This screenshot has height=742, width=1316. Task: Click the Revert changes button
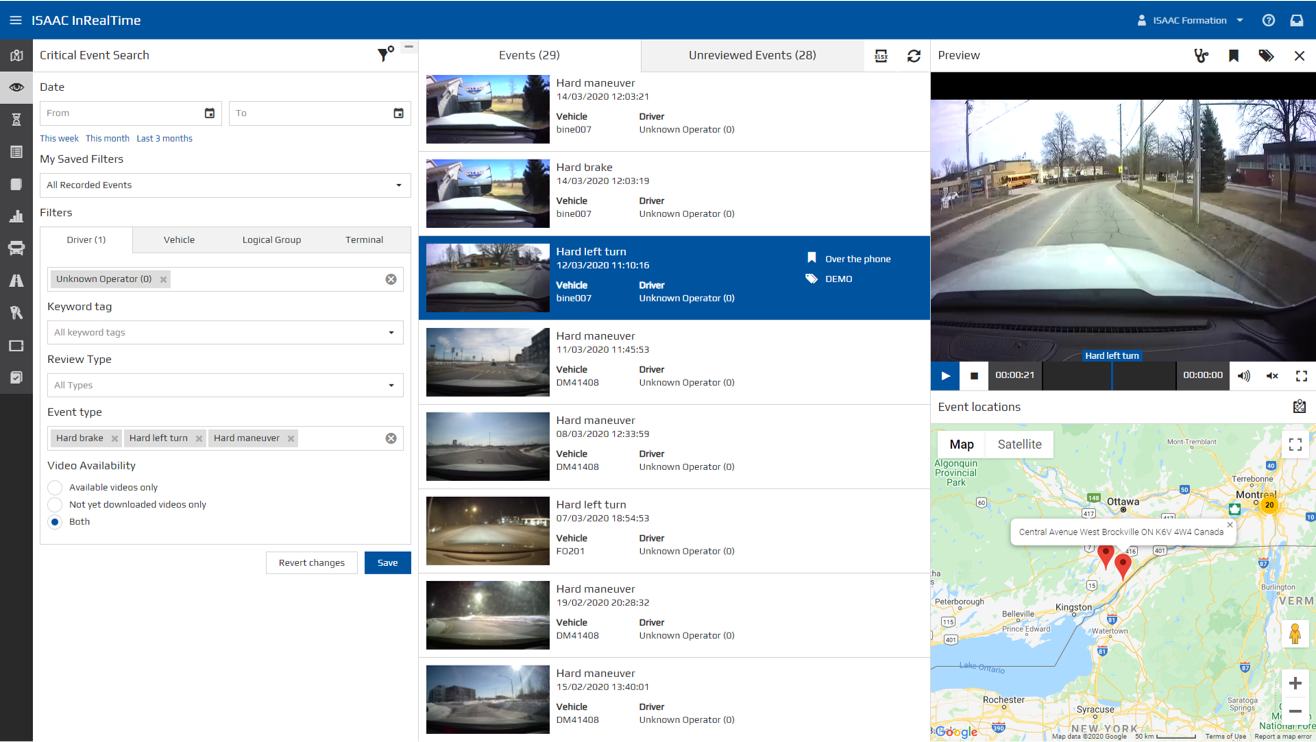point(311,563)
